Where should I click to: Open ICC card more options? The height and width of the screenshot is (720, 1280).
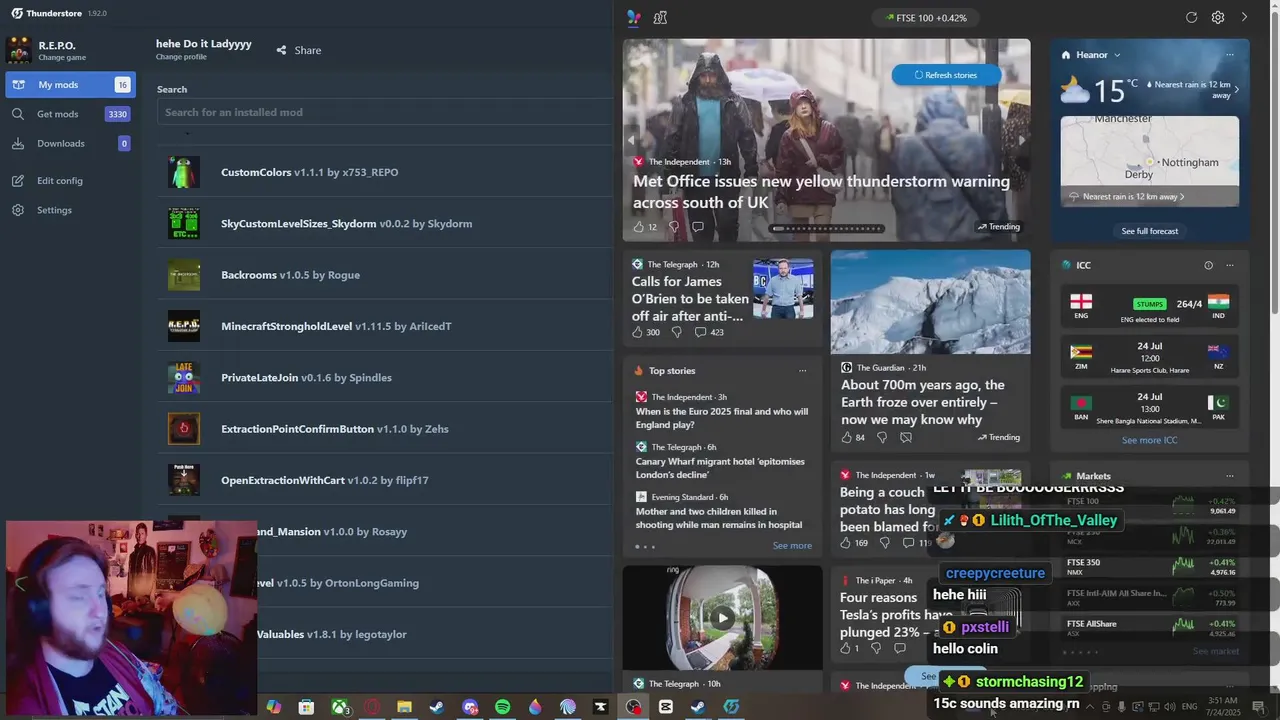[1230, 265]
